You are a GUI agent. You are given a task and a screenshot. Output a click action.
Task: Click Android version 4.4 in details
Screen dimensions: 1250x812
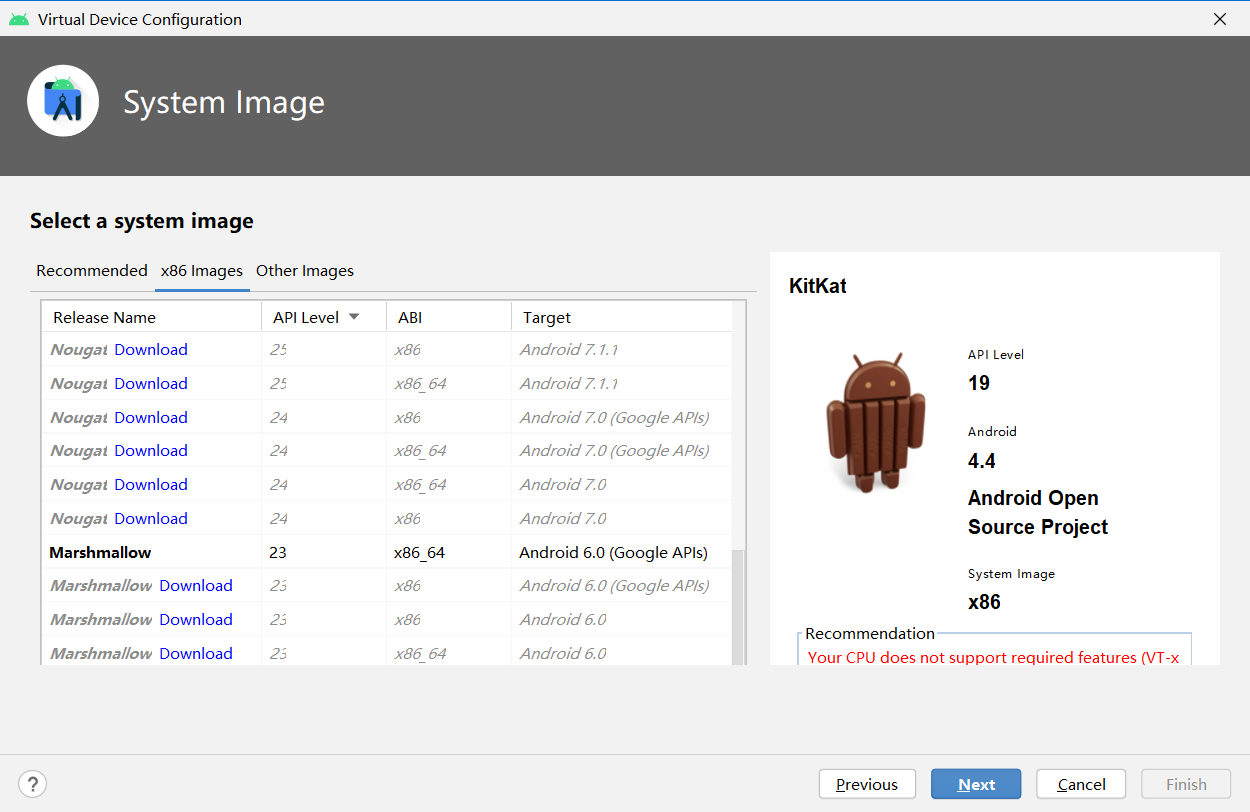pyautogui.click(x=982, y=461)
